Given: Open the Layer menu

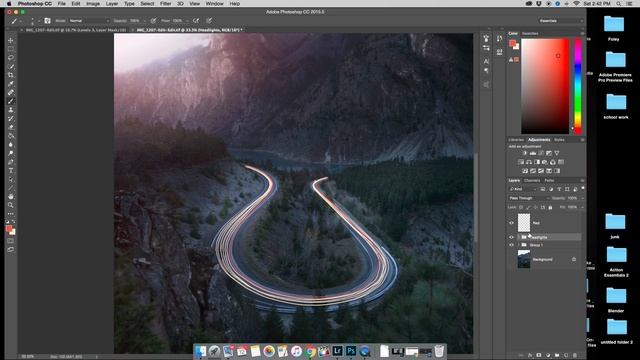Looking at the screenshot, I should [112, 4].
